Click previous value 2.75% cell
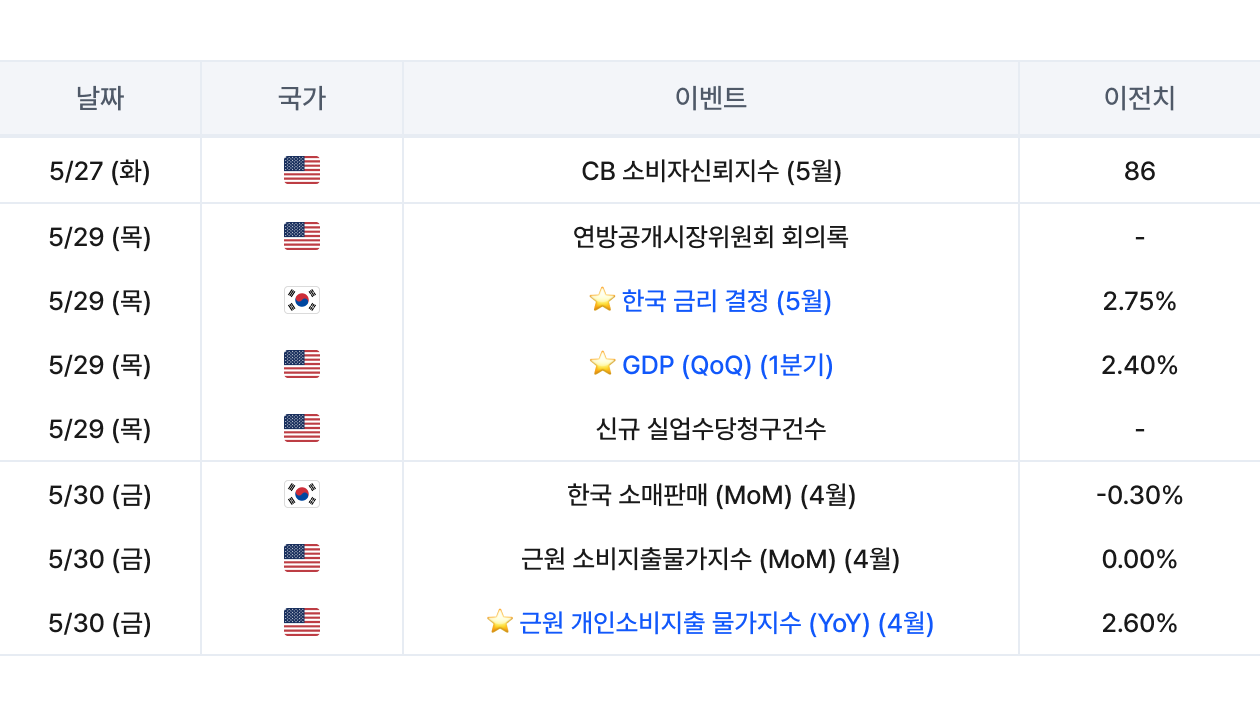 [1139, 301]
